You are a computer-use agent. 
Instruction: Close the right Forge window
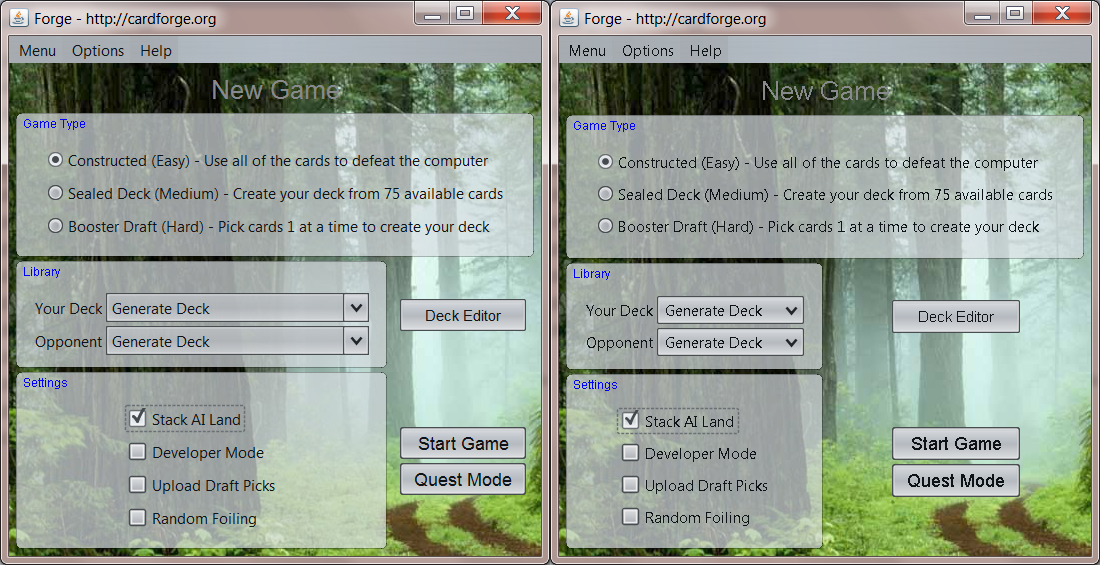point(1062,13)
